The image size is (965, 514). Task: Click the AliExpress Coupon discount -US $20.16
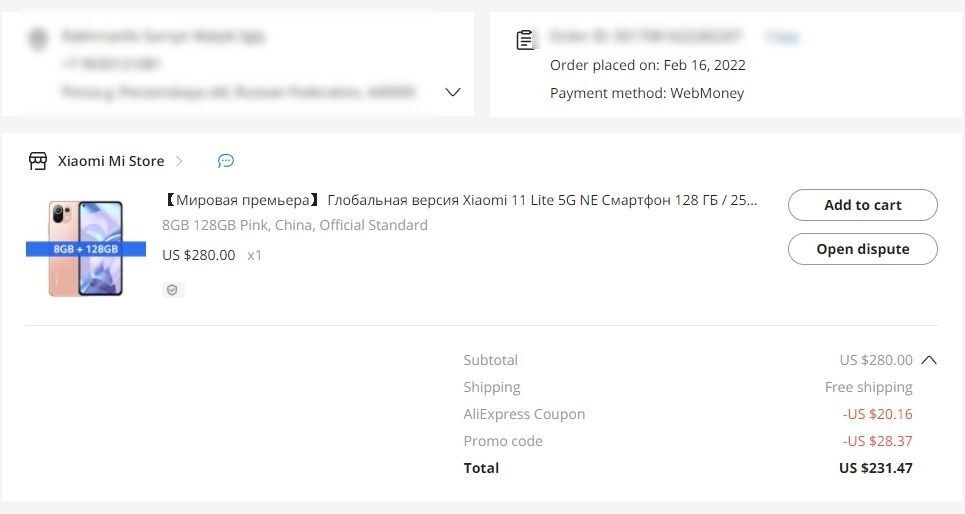[877, 414]
